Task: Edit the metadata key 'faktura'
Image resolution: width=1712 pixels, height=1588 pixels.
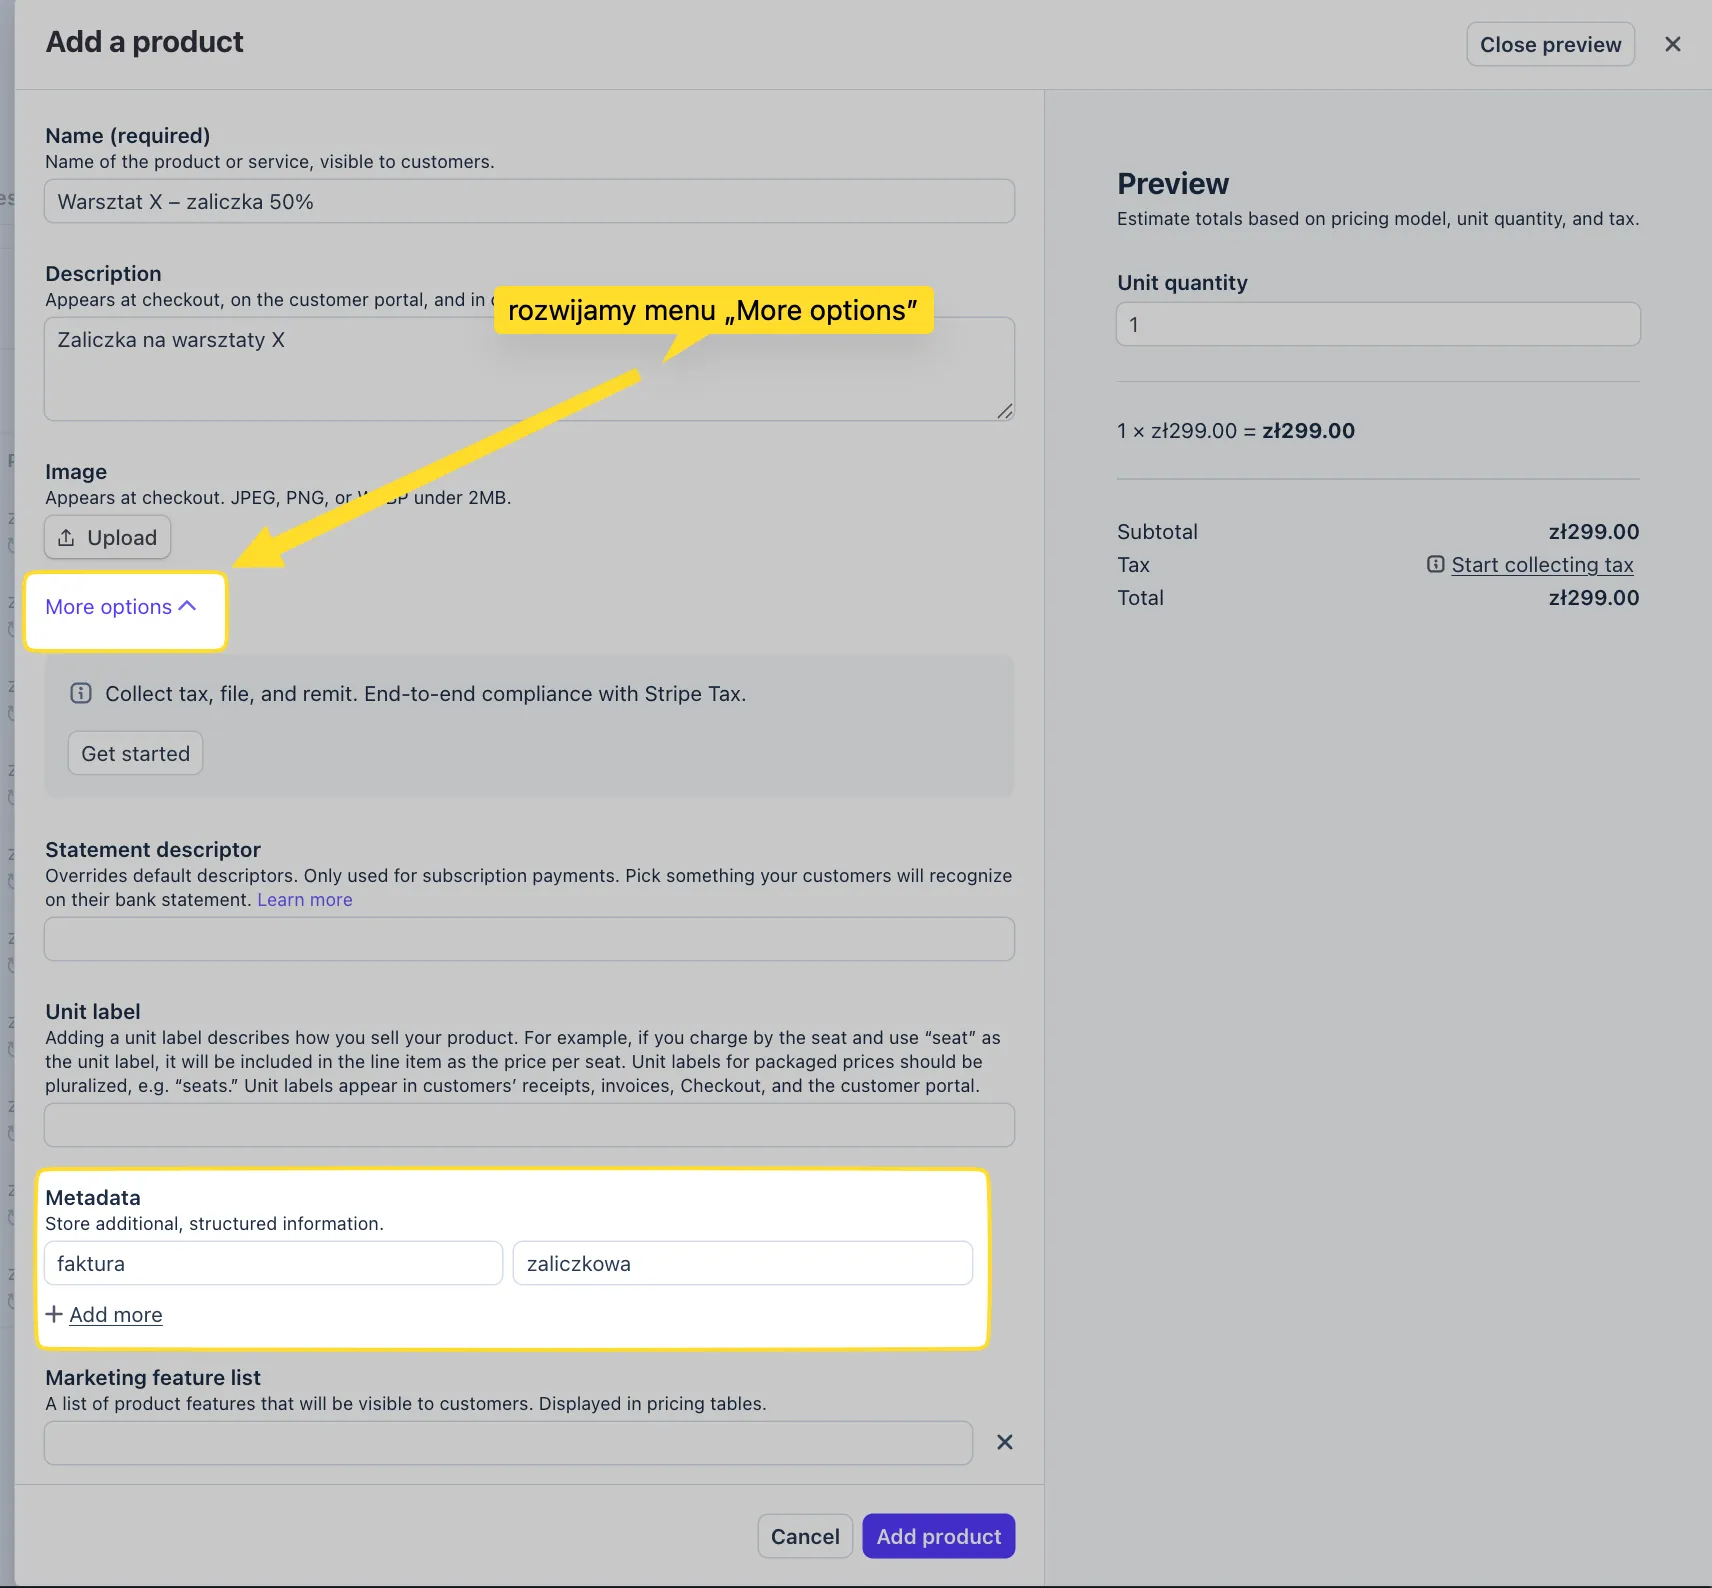Action: (x=273, y=1263)
